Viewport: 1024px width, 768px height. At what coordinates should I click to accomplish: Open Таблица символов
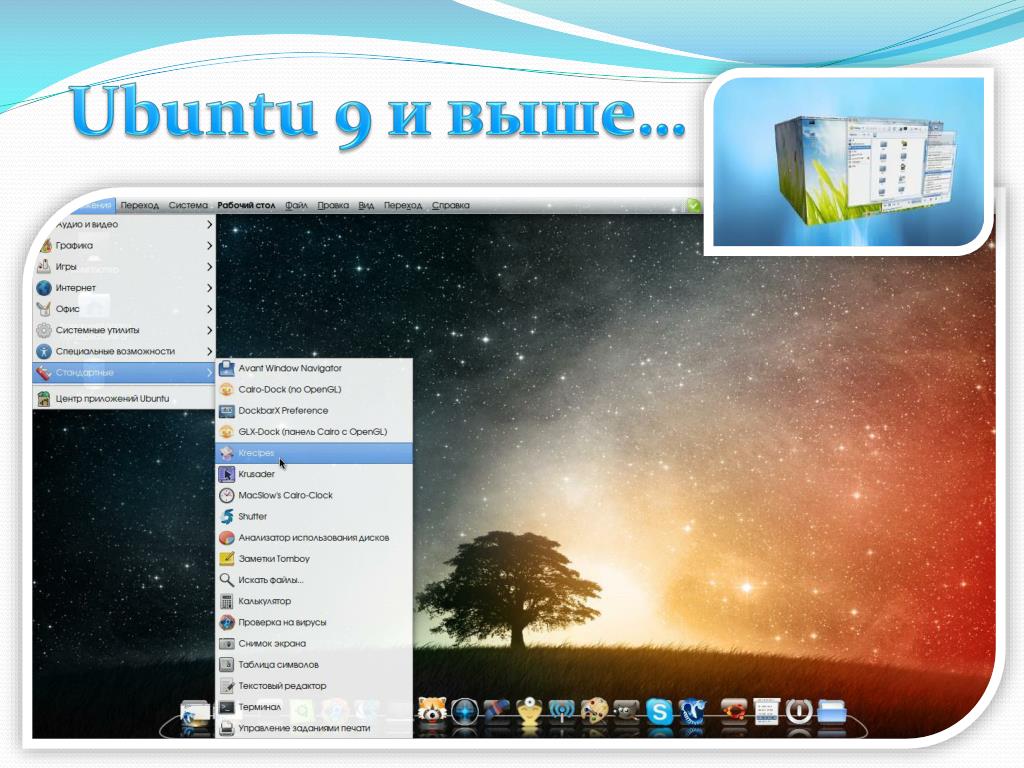[314, 665]
